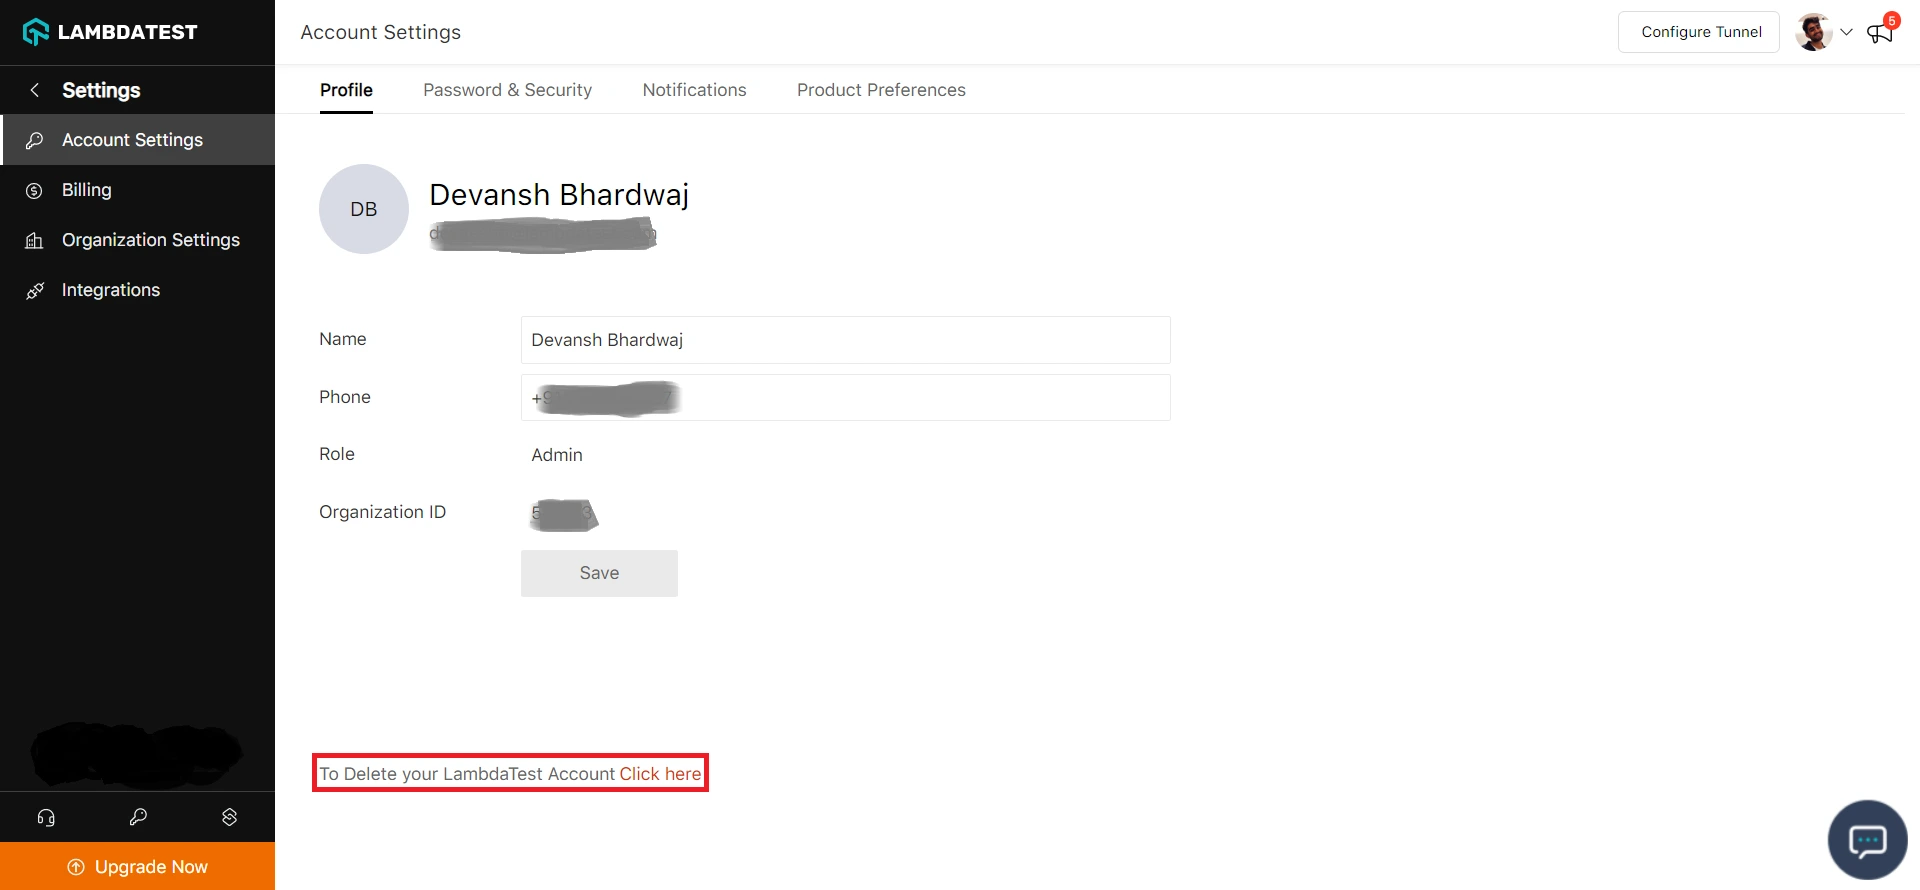Click into the Name input field

(x=845, y=340)
